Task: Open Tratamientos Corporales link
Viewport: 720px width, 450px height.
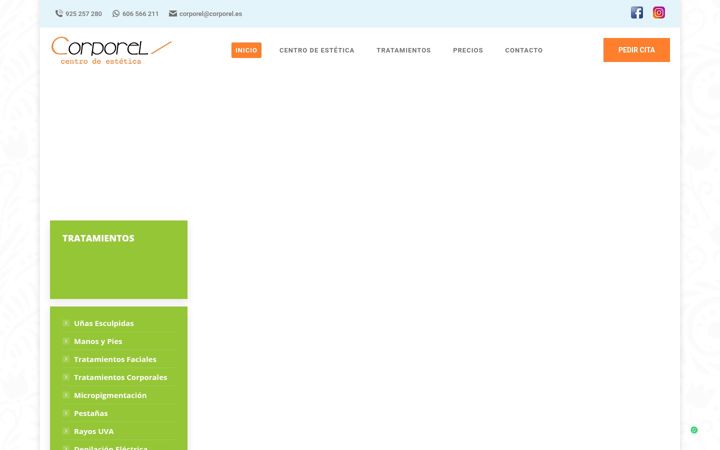Action: coord(120,377)
